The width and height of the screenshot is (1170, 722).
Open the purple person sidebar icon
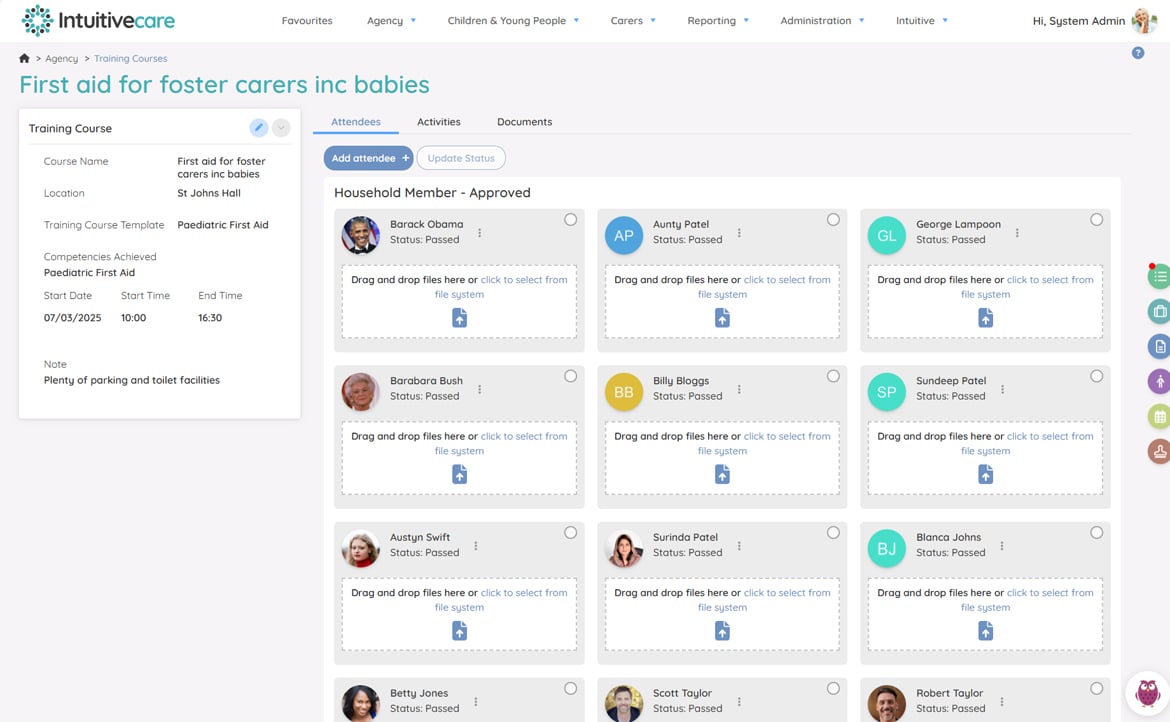[x=1159, y=382]
